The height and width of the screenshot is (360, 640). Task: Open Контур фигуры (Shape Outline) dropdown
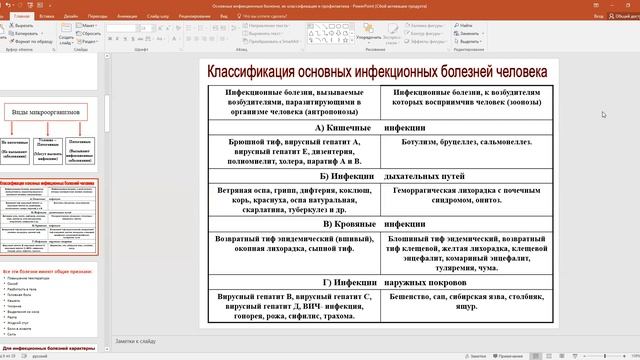[x=424, y=33]
